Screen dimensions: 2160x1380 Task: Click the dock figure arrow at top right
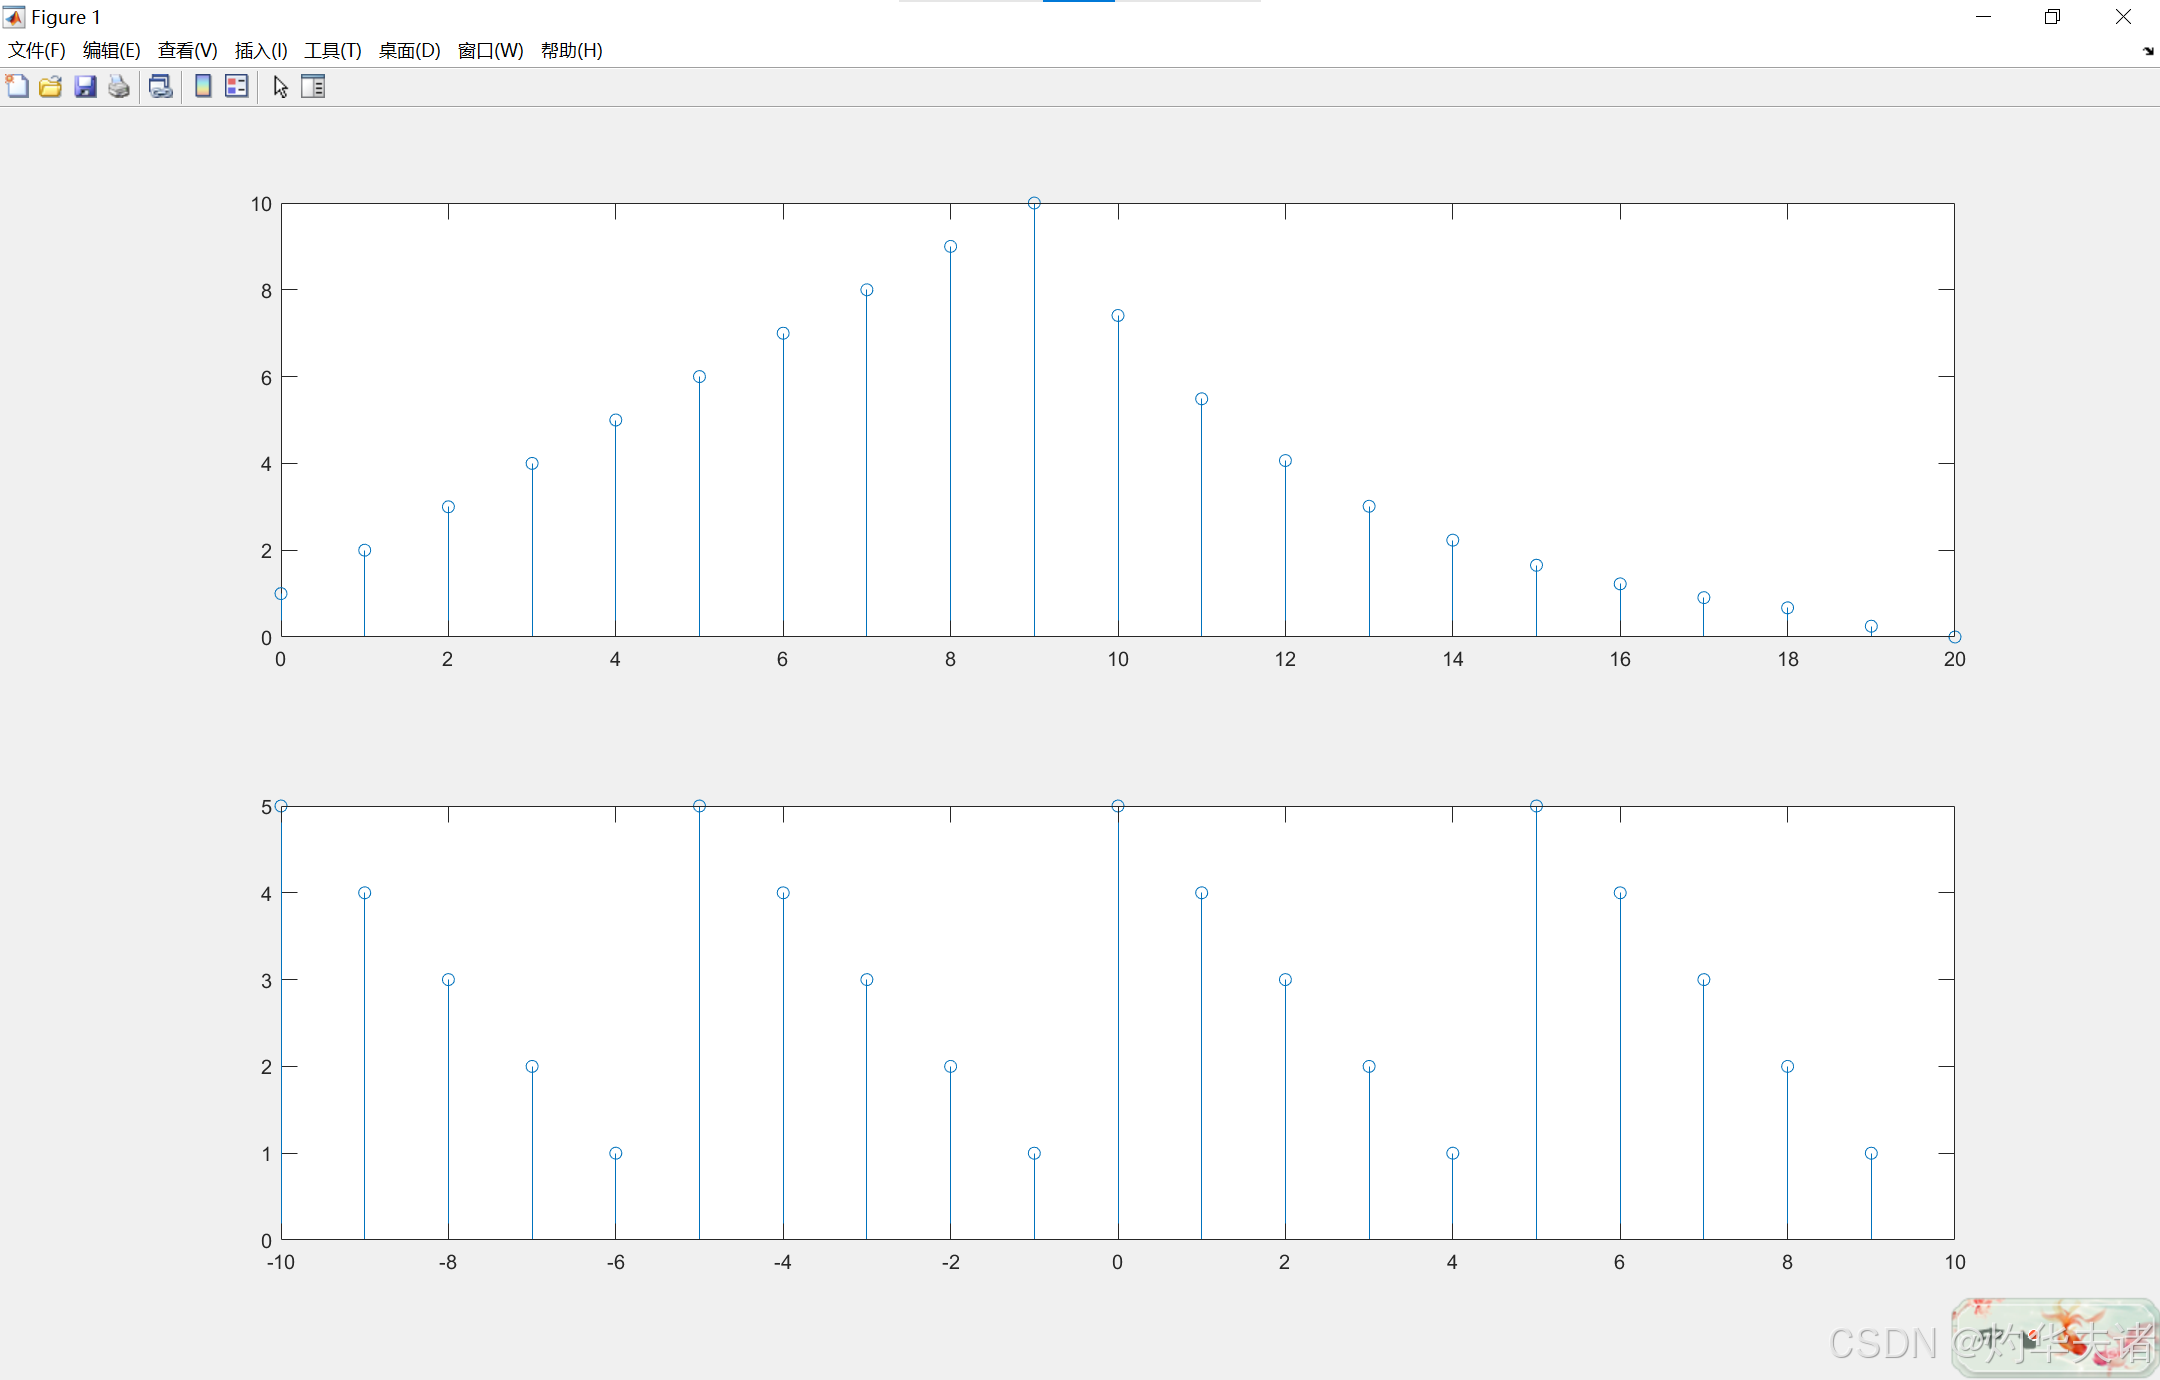[x=2148, y=51]
